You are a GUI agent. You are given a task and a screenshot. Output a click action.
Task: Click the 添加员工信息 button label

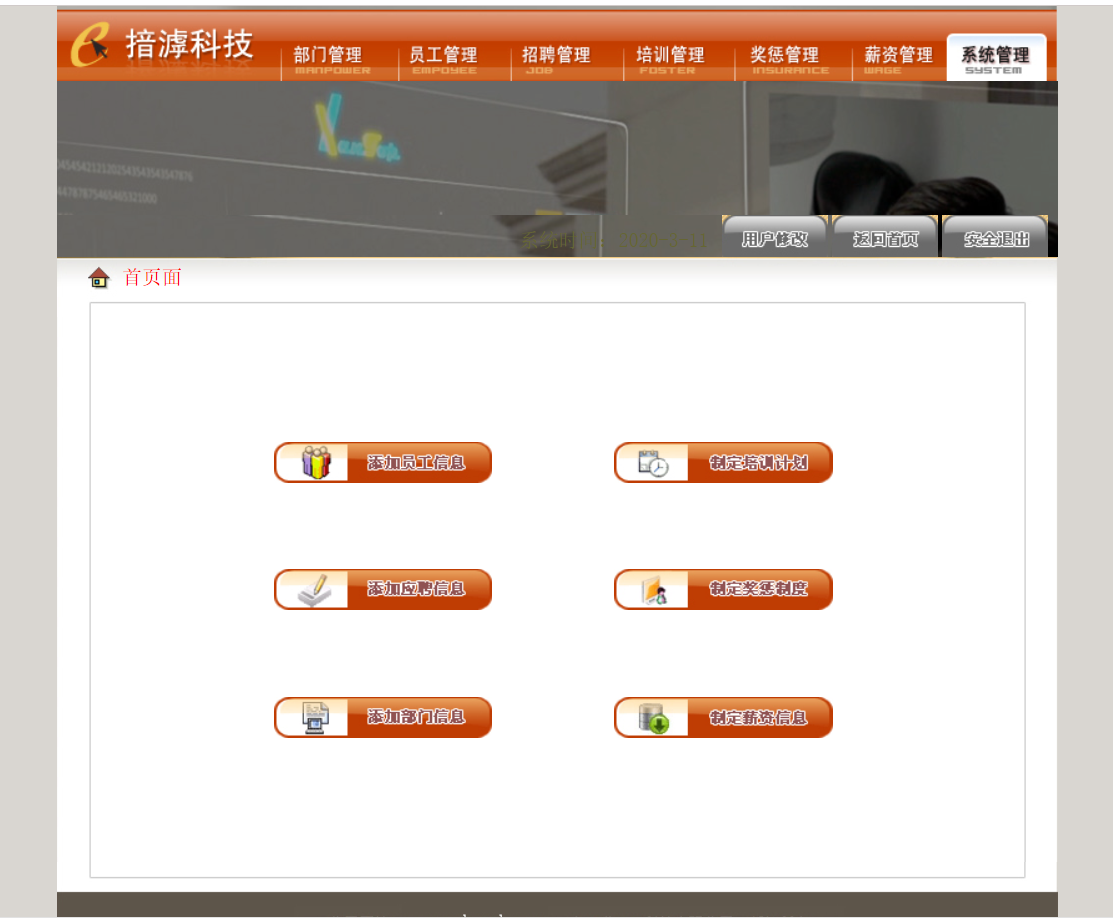tap(416, 463)
